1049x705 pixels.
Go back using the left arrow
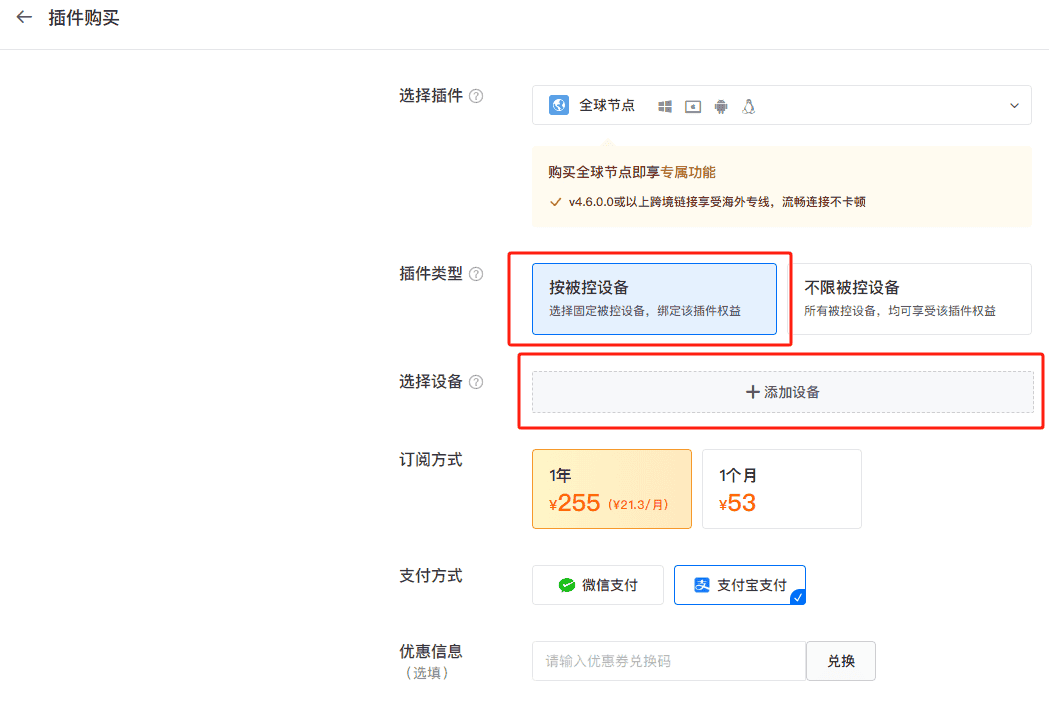coord(24,17)
